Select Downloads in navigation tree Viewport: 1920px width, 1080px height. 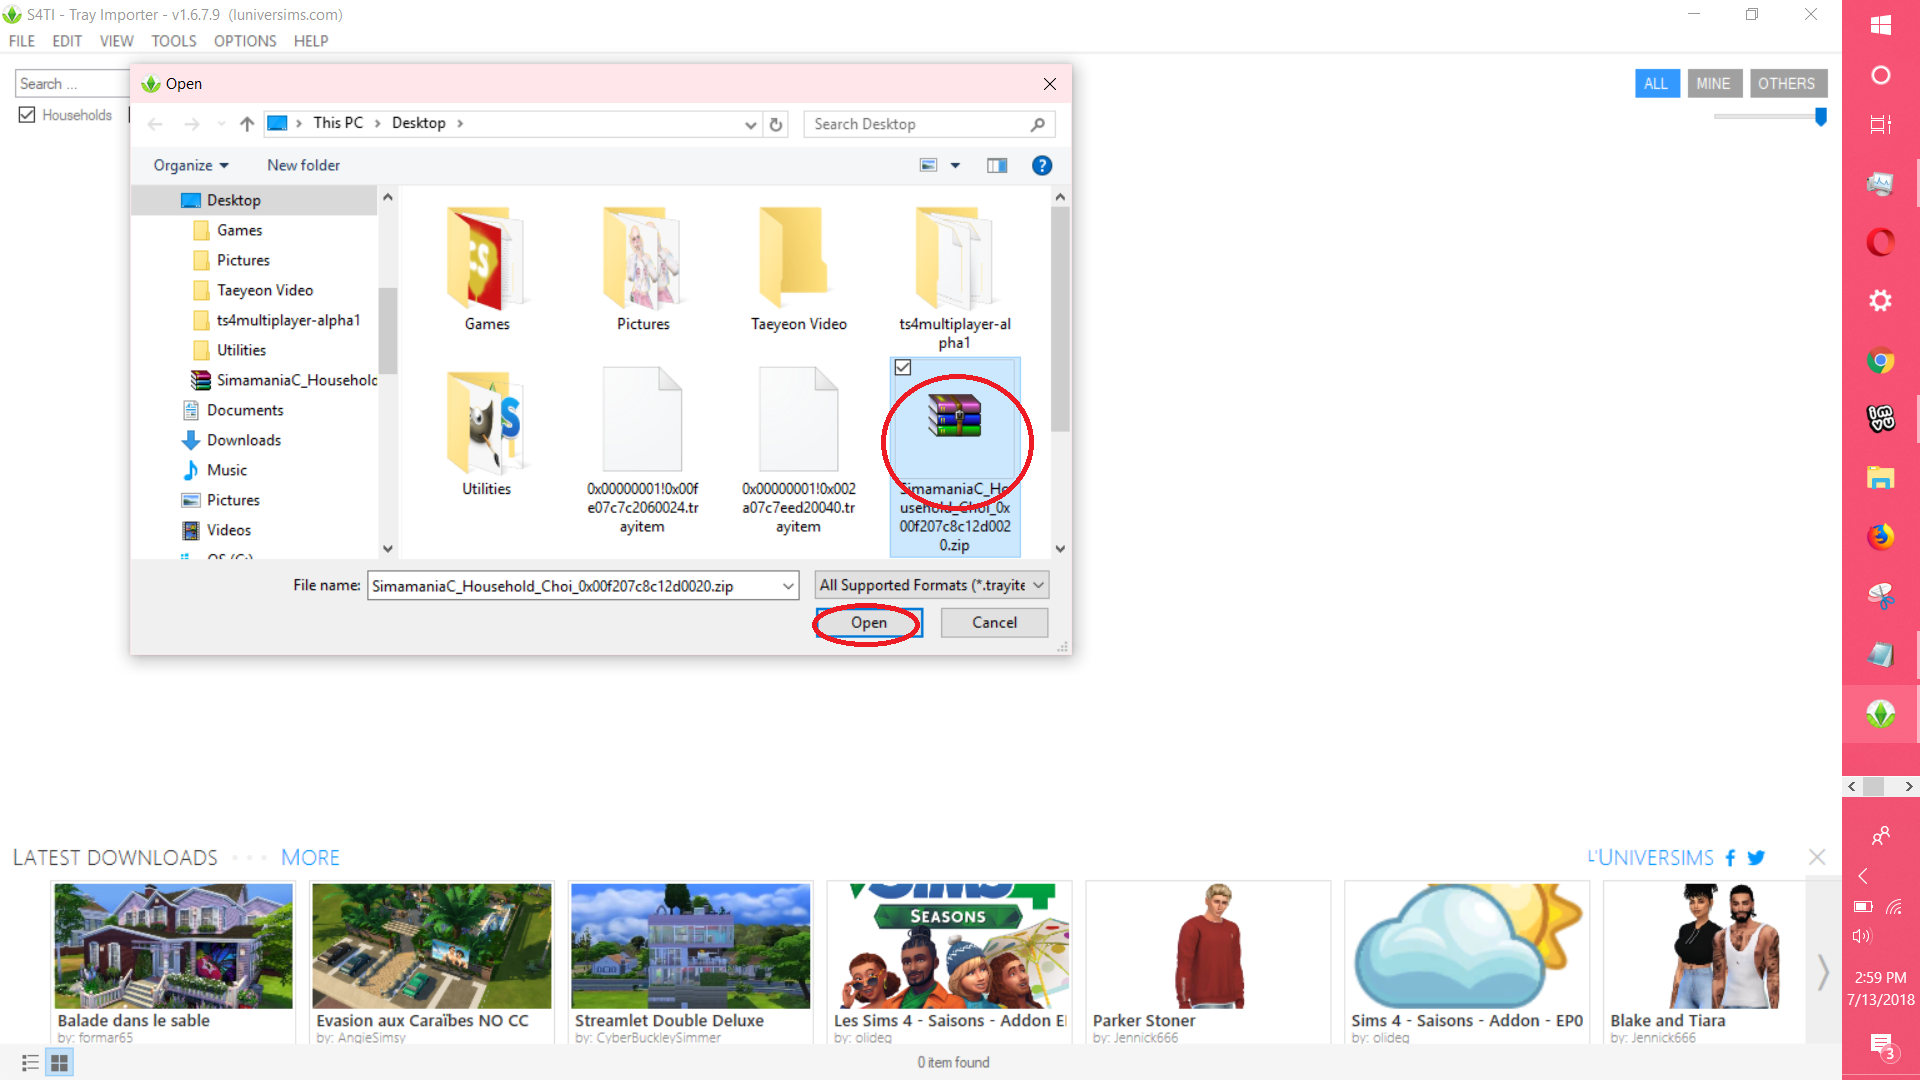click(x=244, y=441)
